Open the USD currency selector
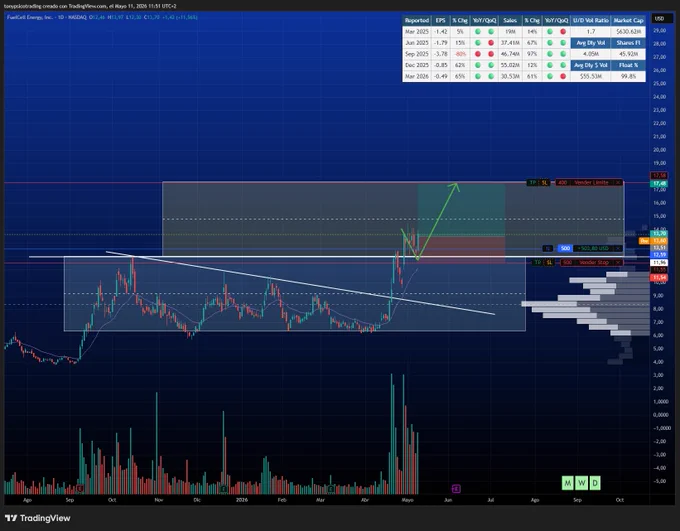The height and width of the screenshot is (531, 680). [660, 19]
